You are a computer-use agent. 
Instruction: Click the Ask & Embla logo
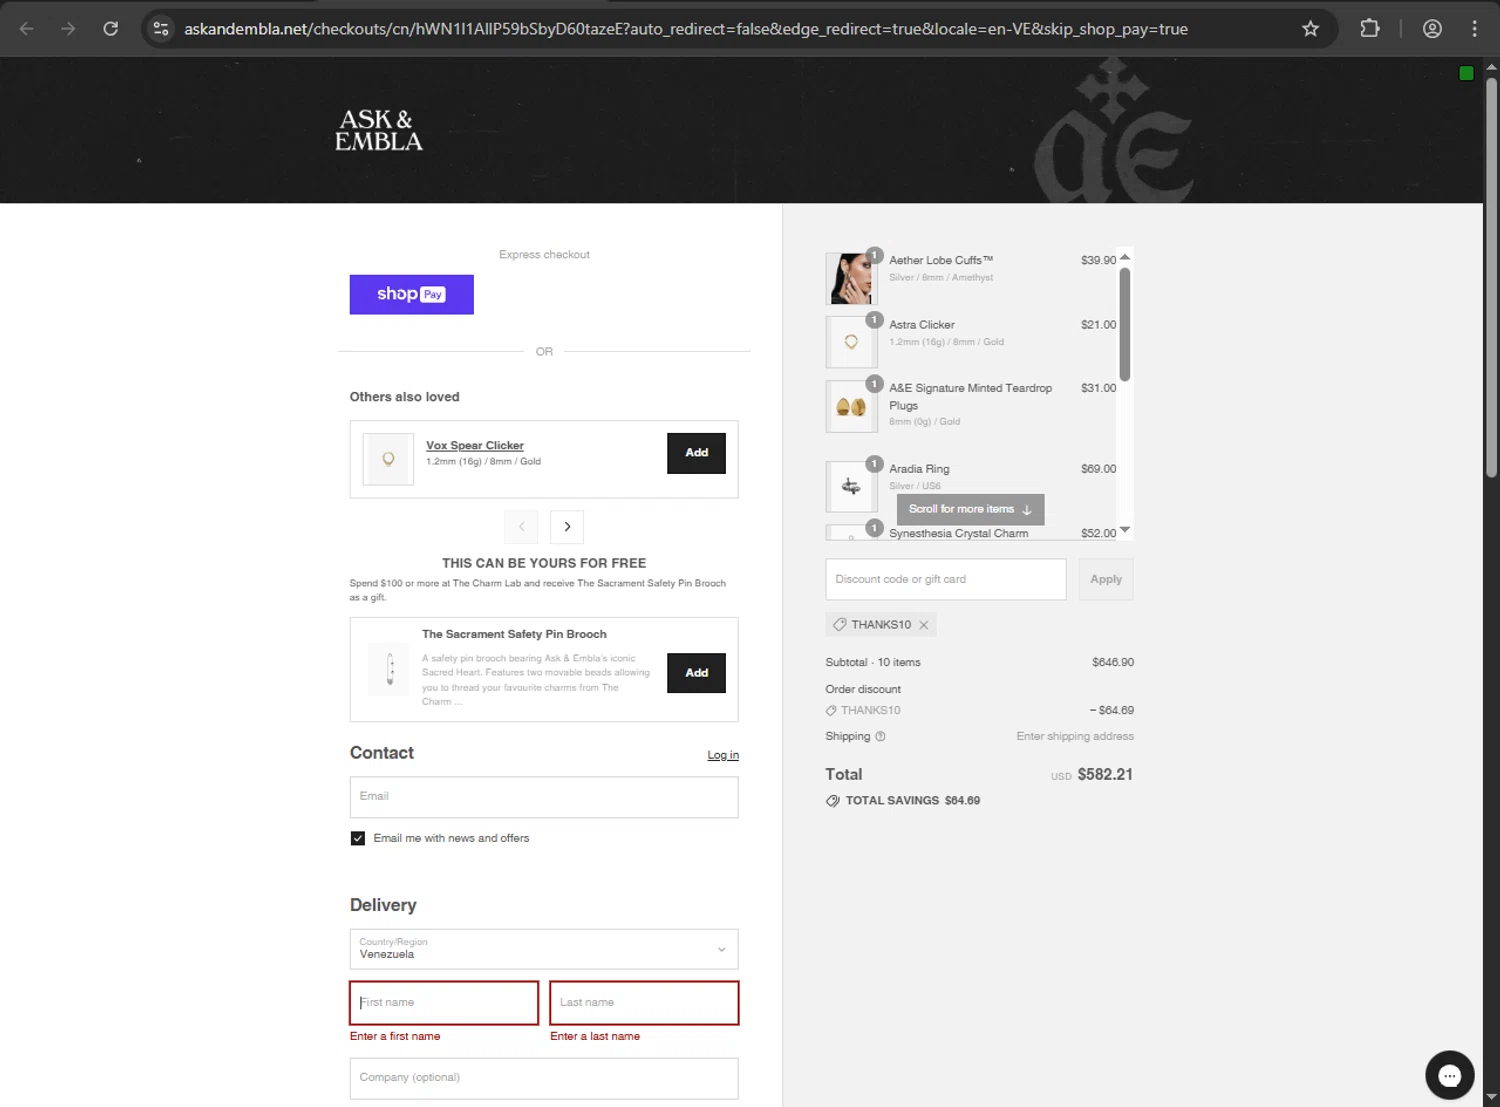378,130
